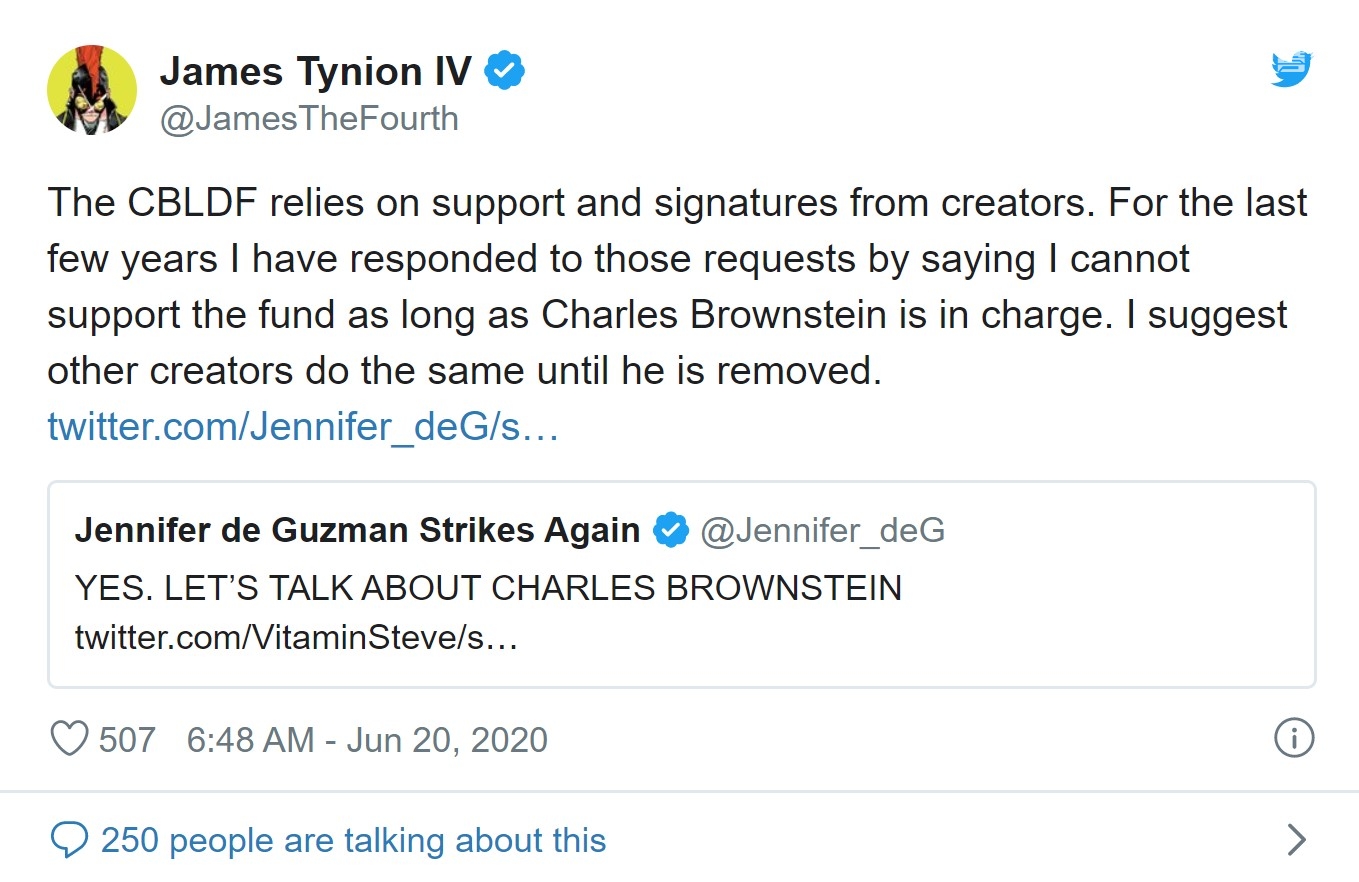Click '250 people are talking about this'
The height and width of the screenshot is (882, 1359).
[x=353, y=839]
